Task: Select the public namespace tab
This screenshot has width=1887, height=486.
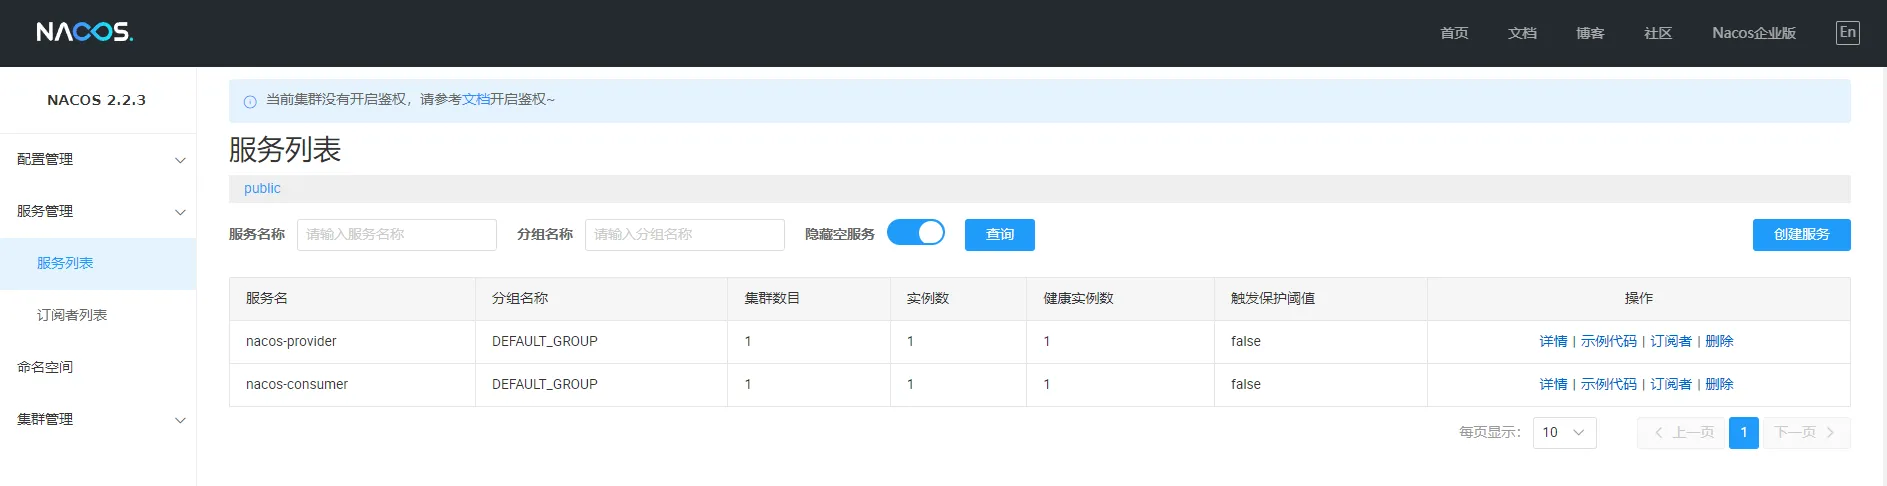Action: (262, 189)
